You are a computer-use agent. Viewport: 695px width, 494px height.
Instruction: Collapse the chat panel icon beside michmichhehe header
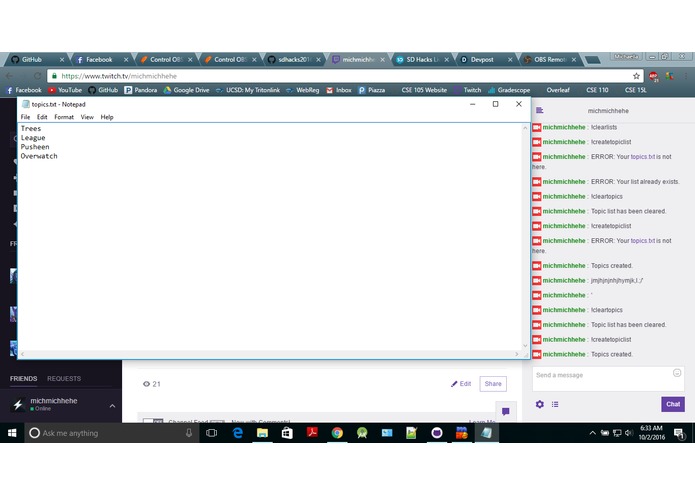tap(539, 110)
